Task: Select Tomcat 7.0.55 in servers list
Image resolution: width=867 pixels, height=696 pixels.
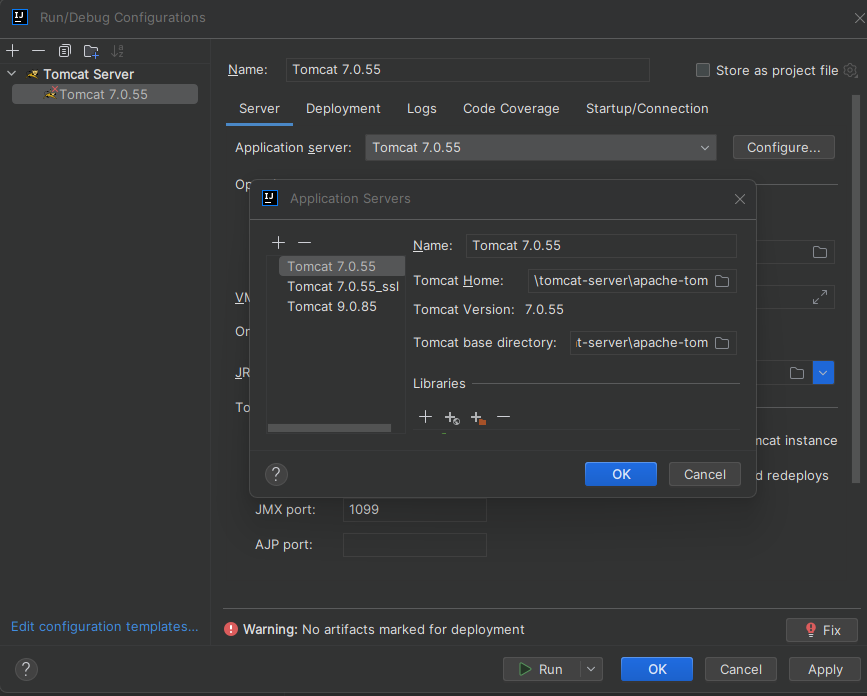Action: (342, 266)
